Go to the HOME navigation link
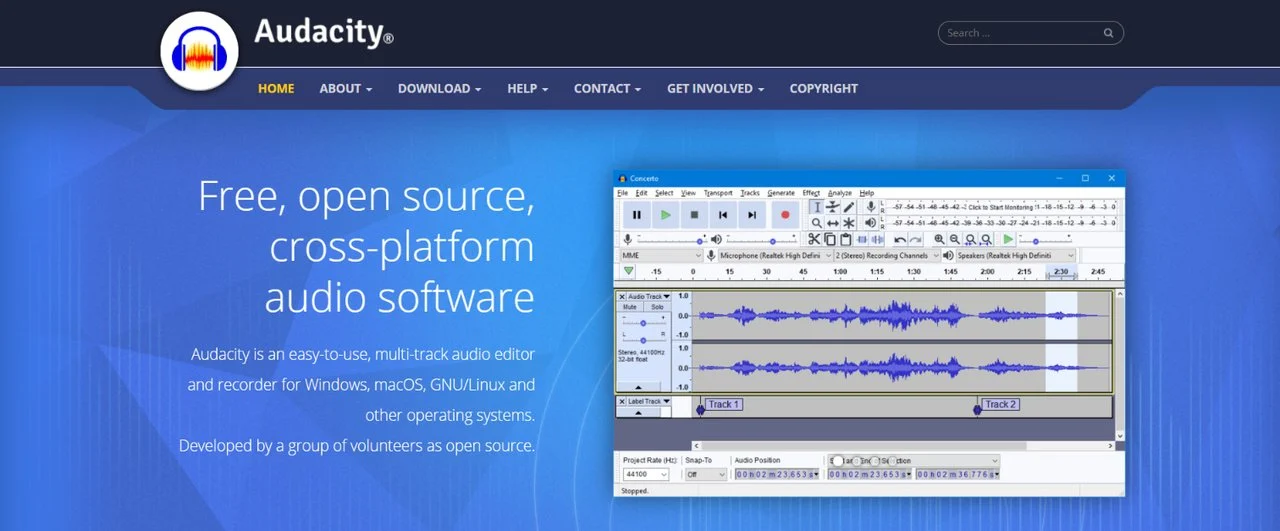1280x531 pixels. 276,88
